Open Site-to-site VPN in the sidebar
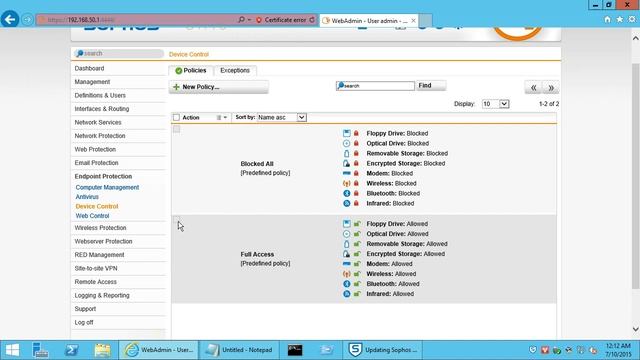Screen dimensions: 640x360 [96, 268]
